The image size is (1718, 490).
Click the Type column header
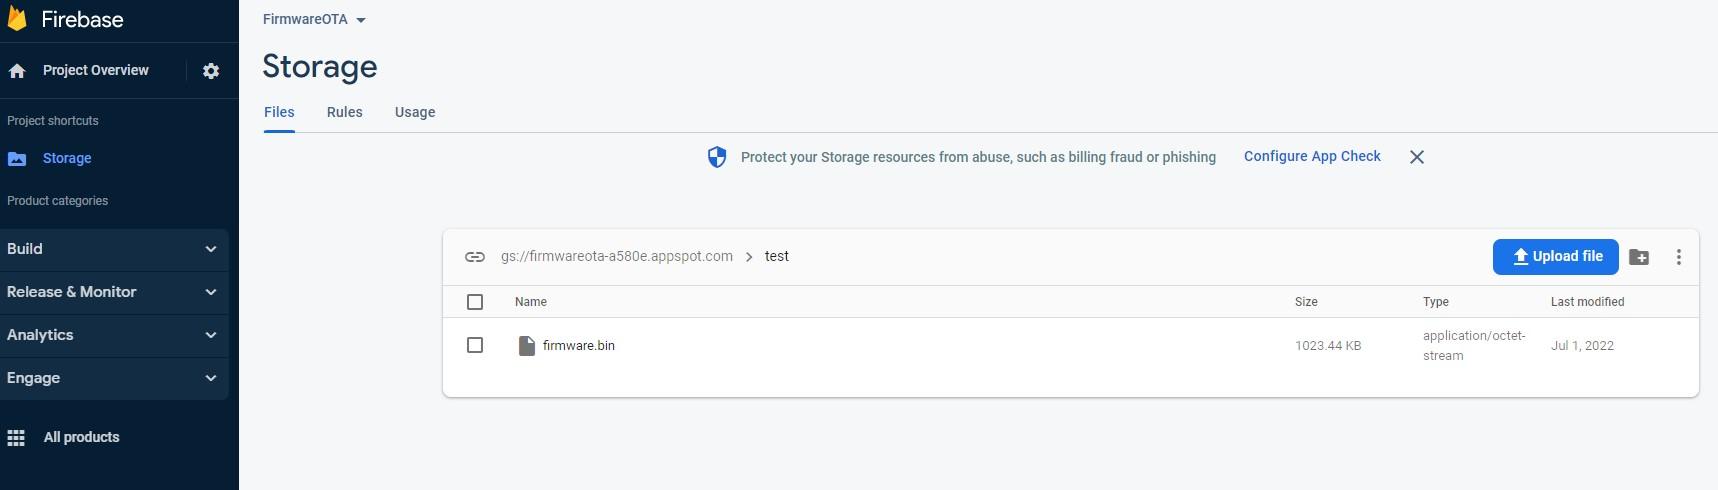coord(1436,302)
